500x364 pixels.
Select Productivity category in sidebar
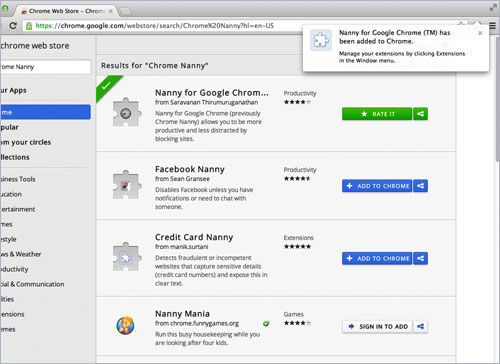click(x=14, y=269)
